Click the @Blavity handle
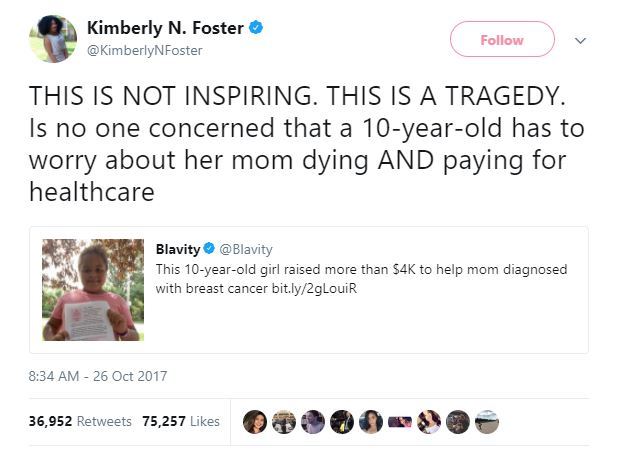The height and width of the screenshot is (458, 619). [246, 248]
